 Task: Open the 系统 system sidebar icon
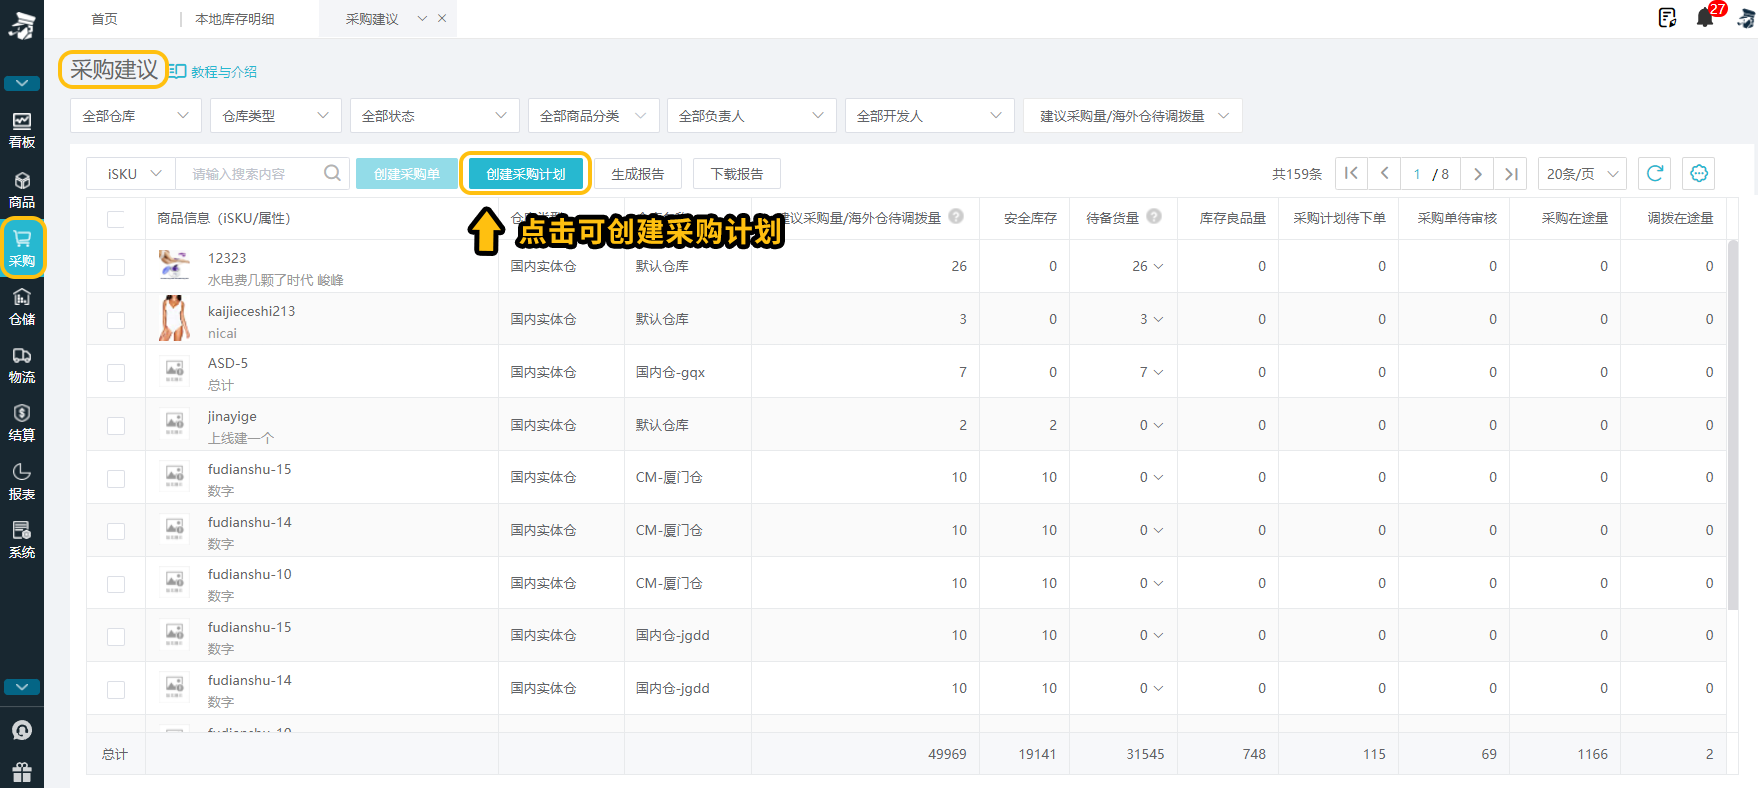point(22,540)
